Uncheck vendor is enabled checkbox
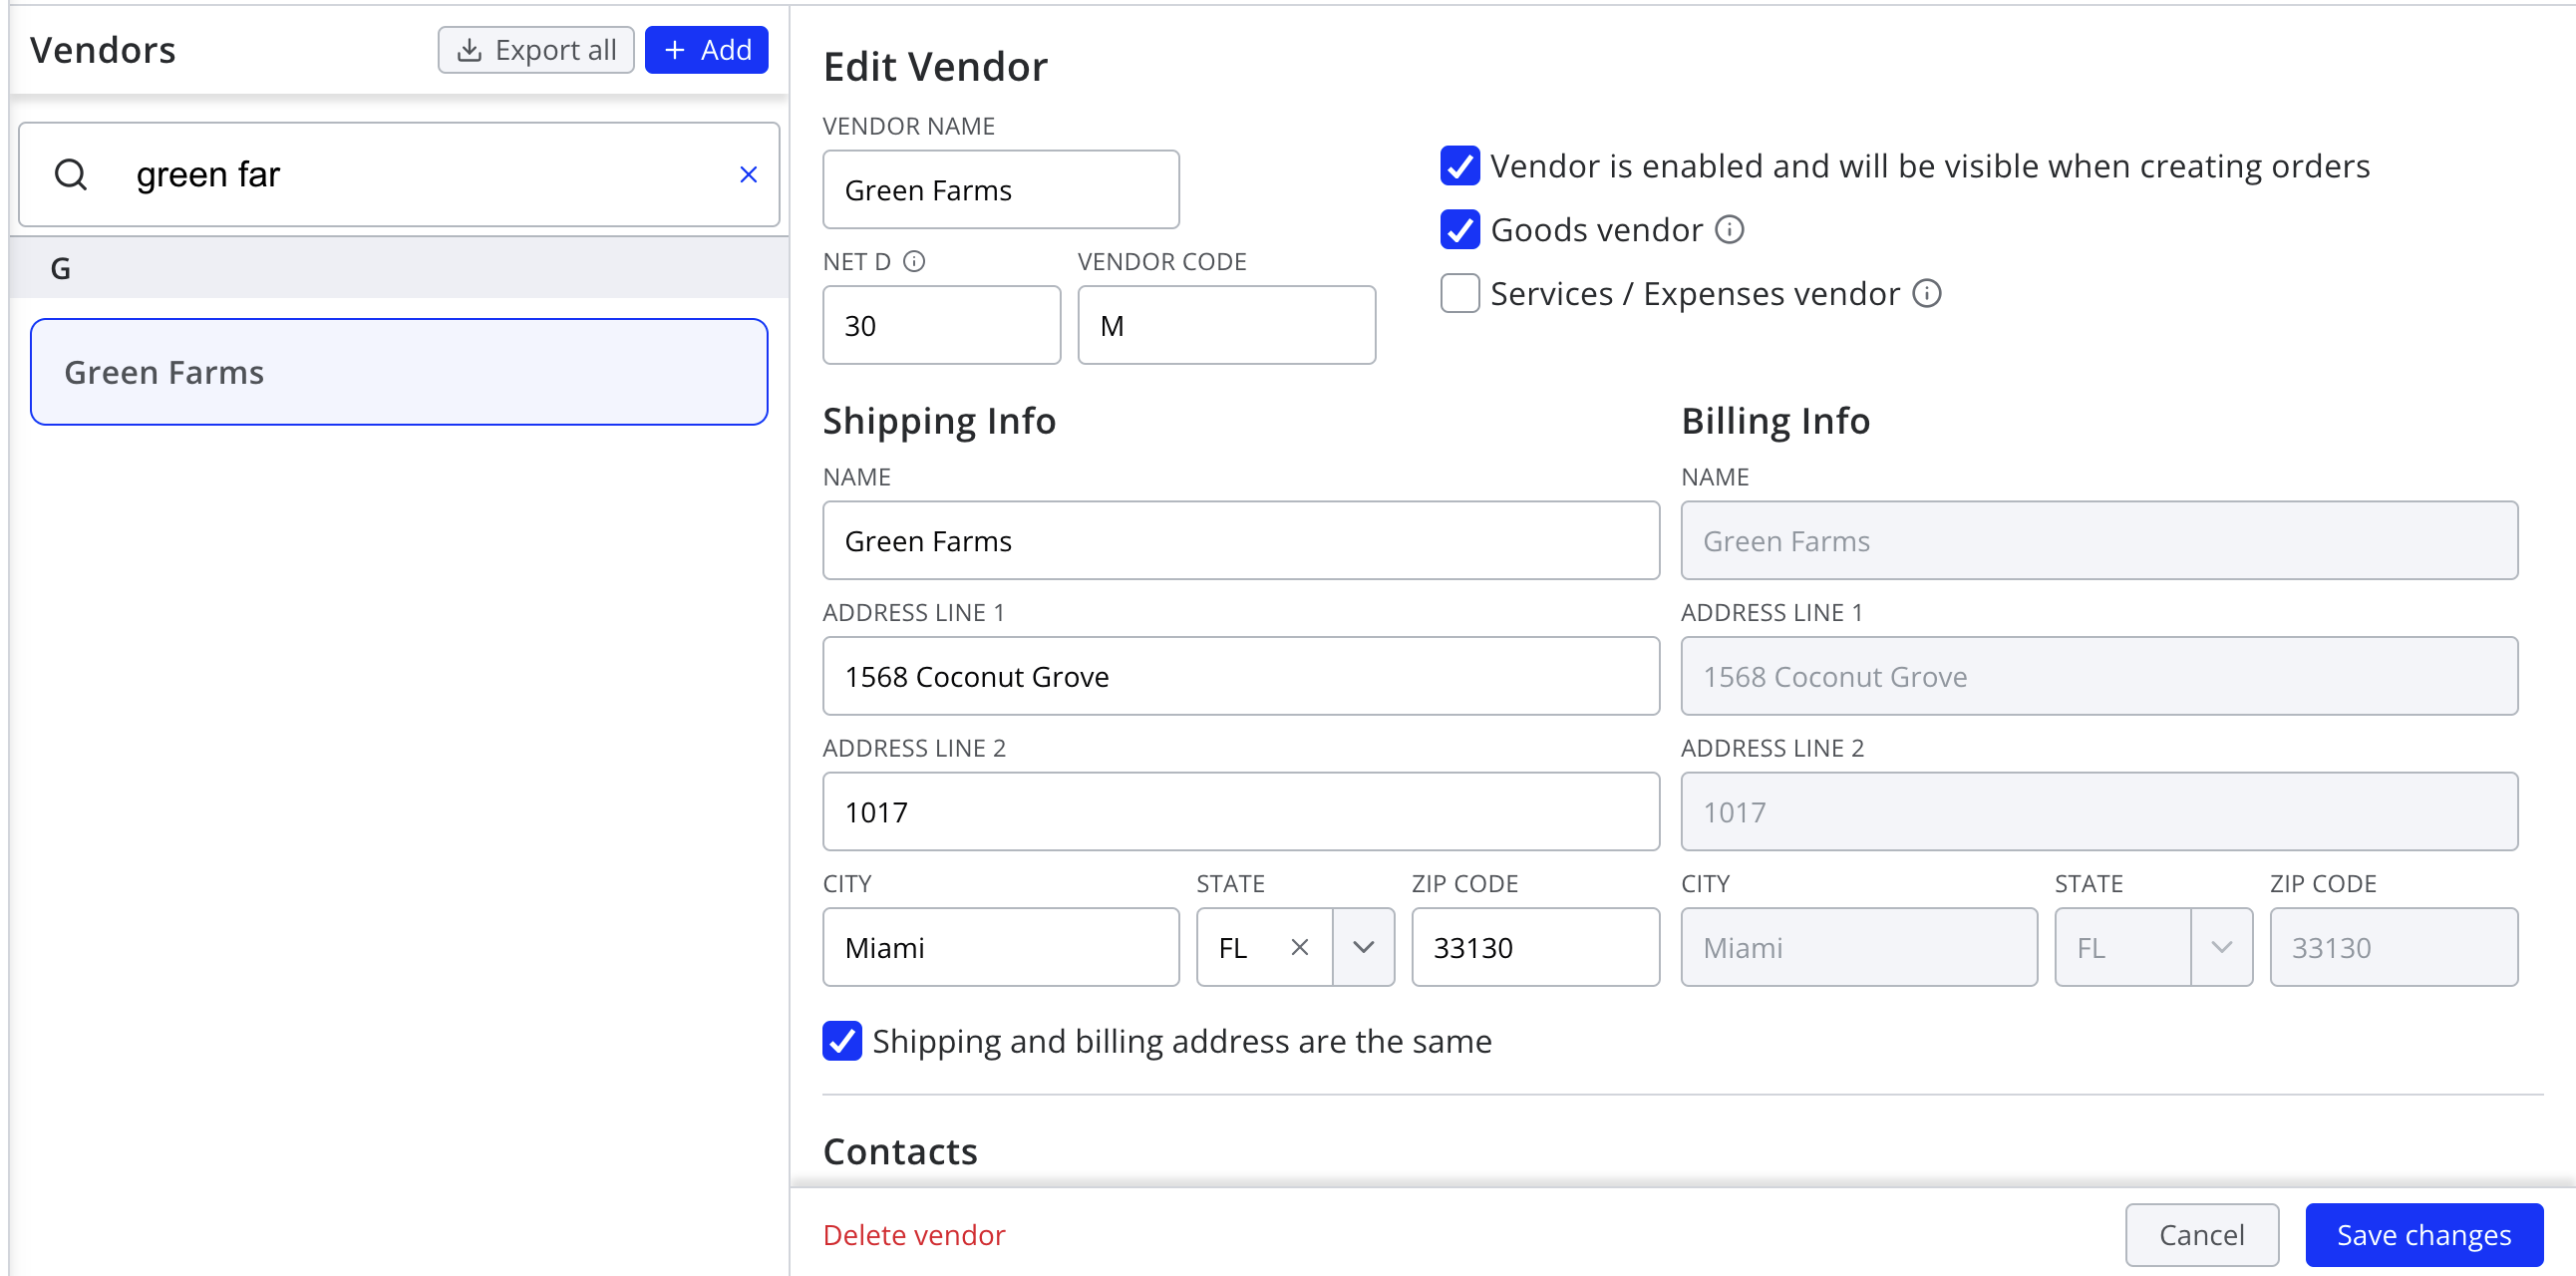2576x1276 pixels. 1460,166
